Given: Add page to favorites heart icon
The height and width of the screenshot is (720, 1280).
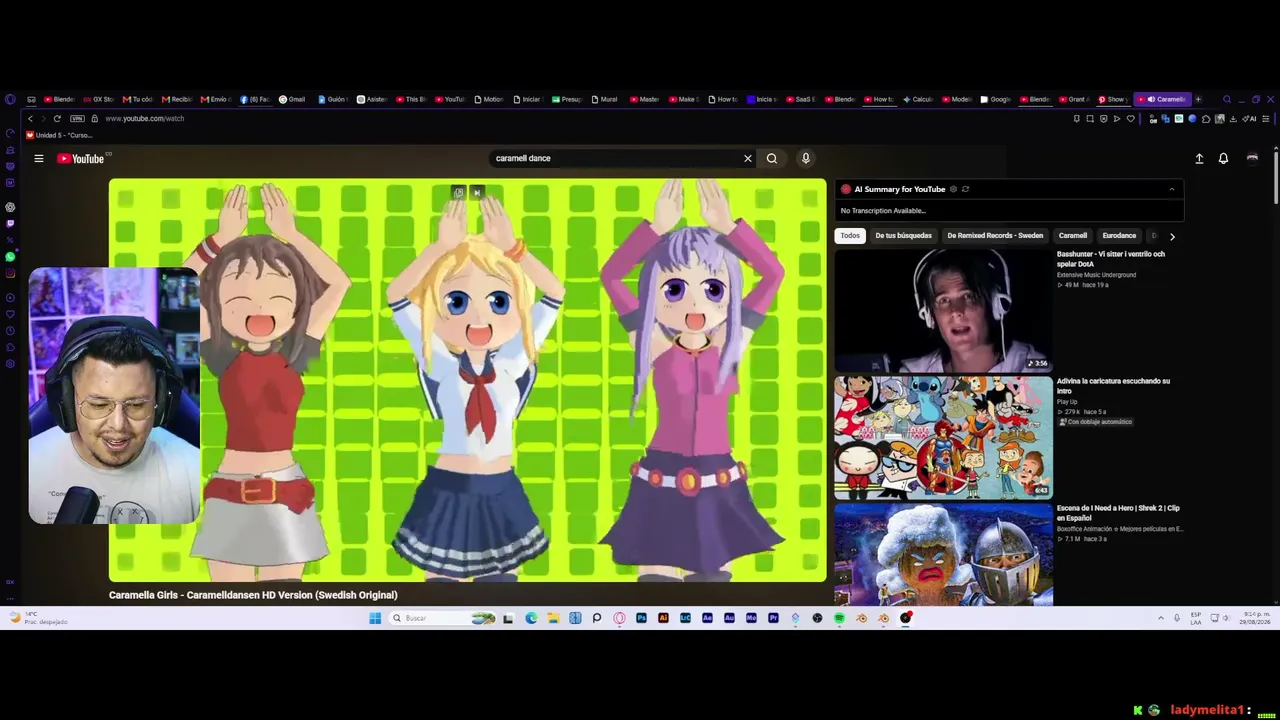Looking at the screenshot, I should point(1131,119).
